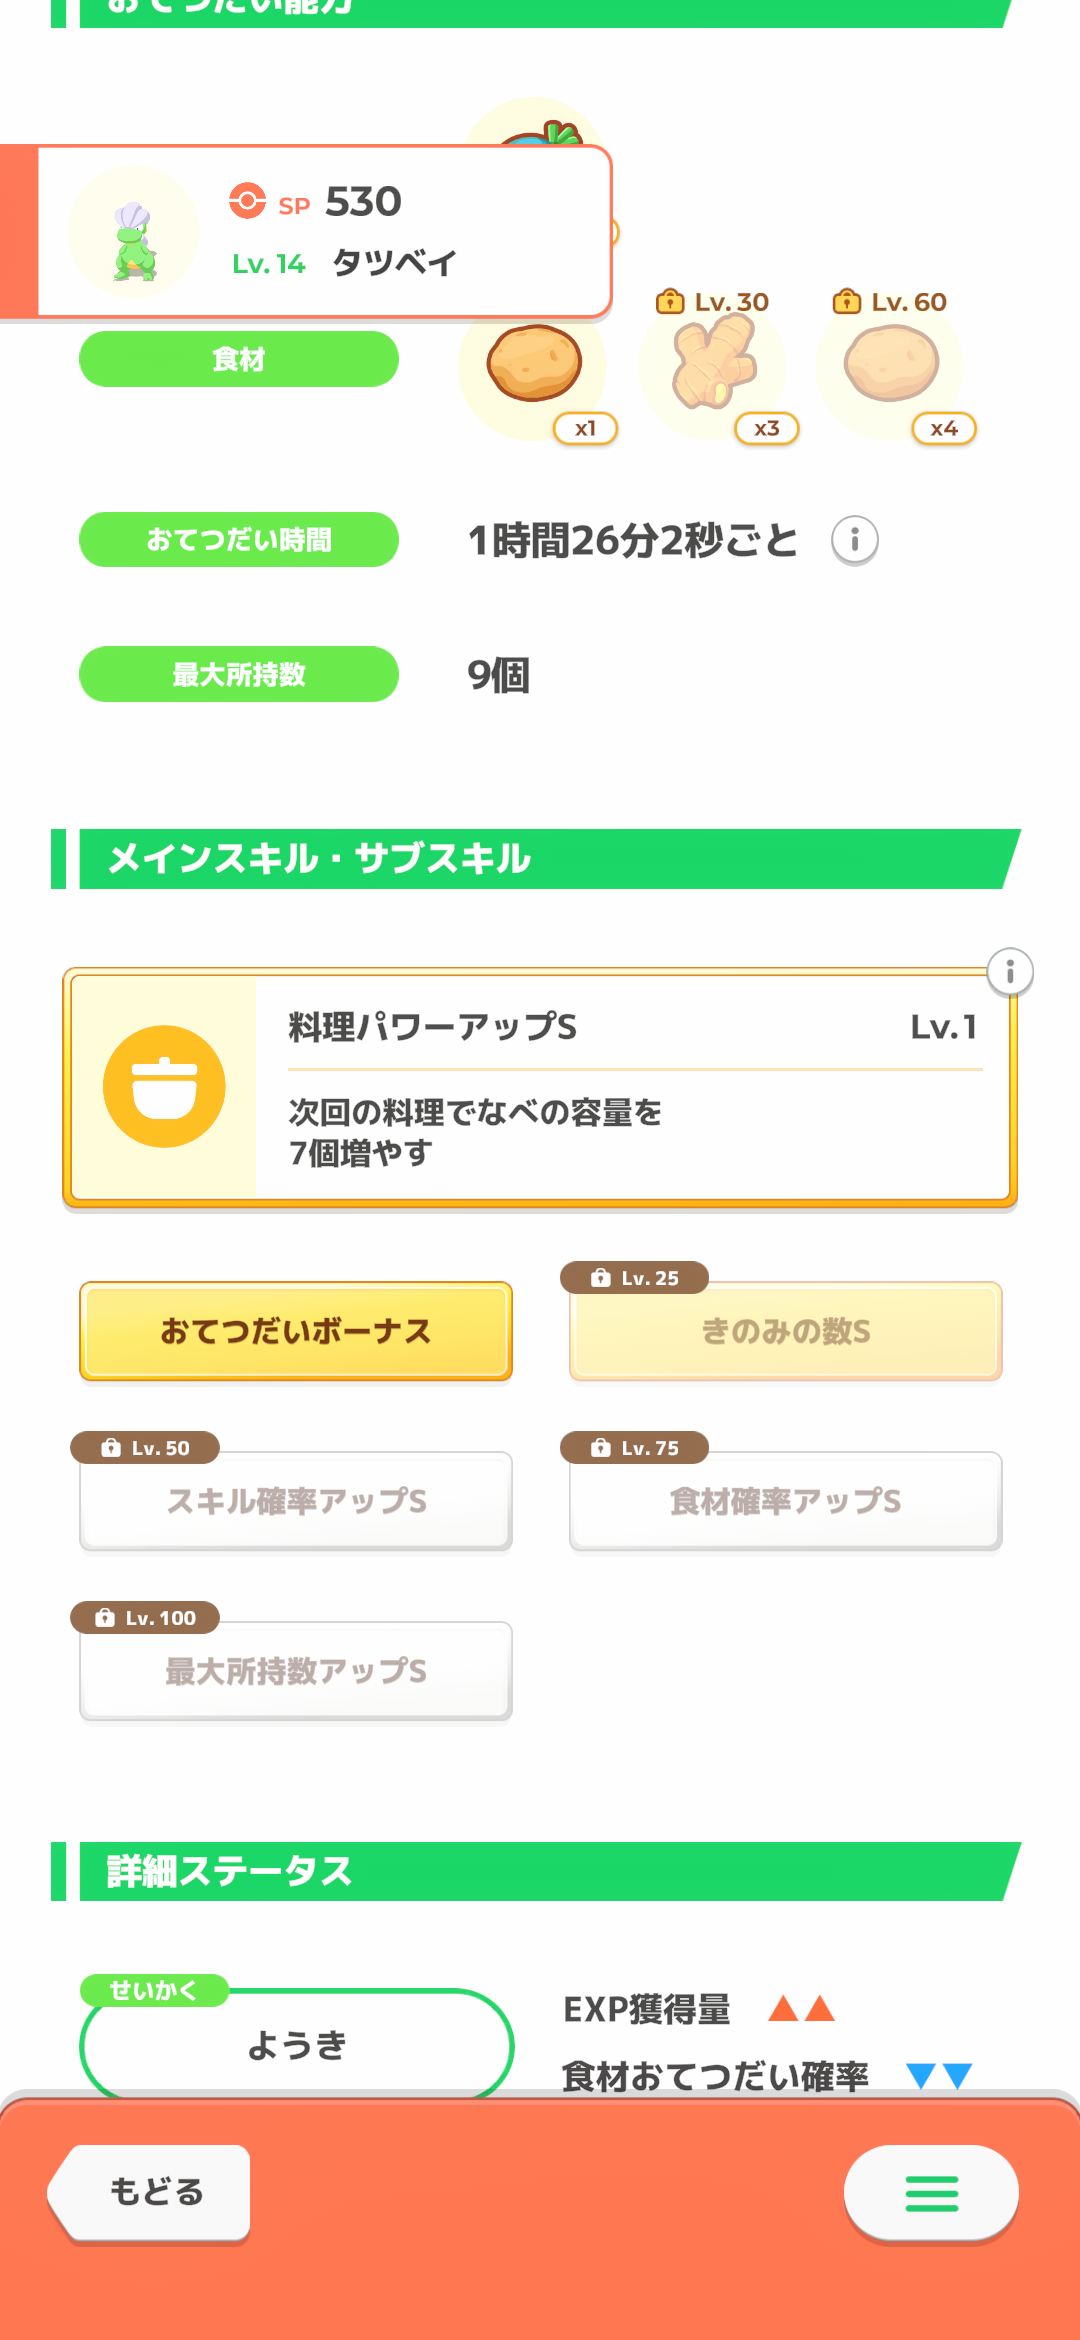Viewport: 1080px width, 2340px height.
Task: Select the おてつだいボーナス sub skill
Action: coord(296,1331)
